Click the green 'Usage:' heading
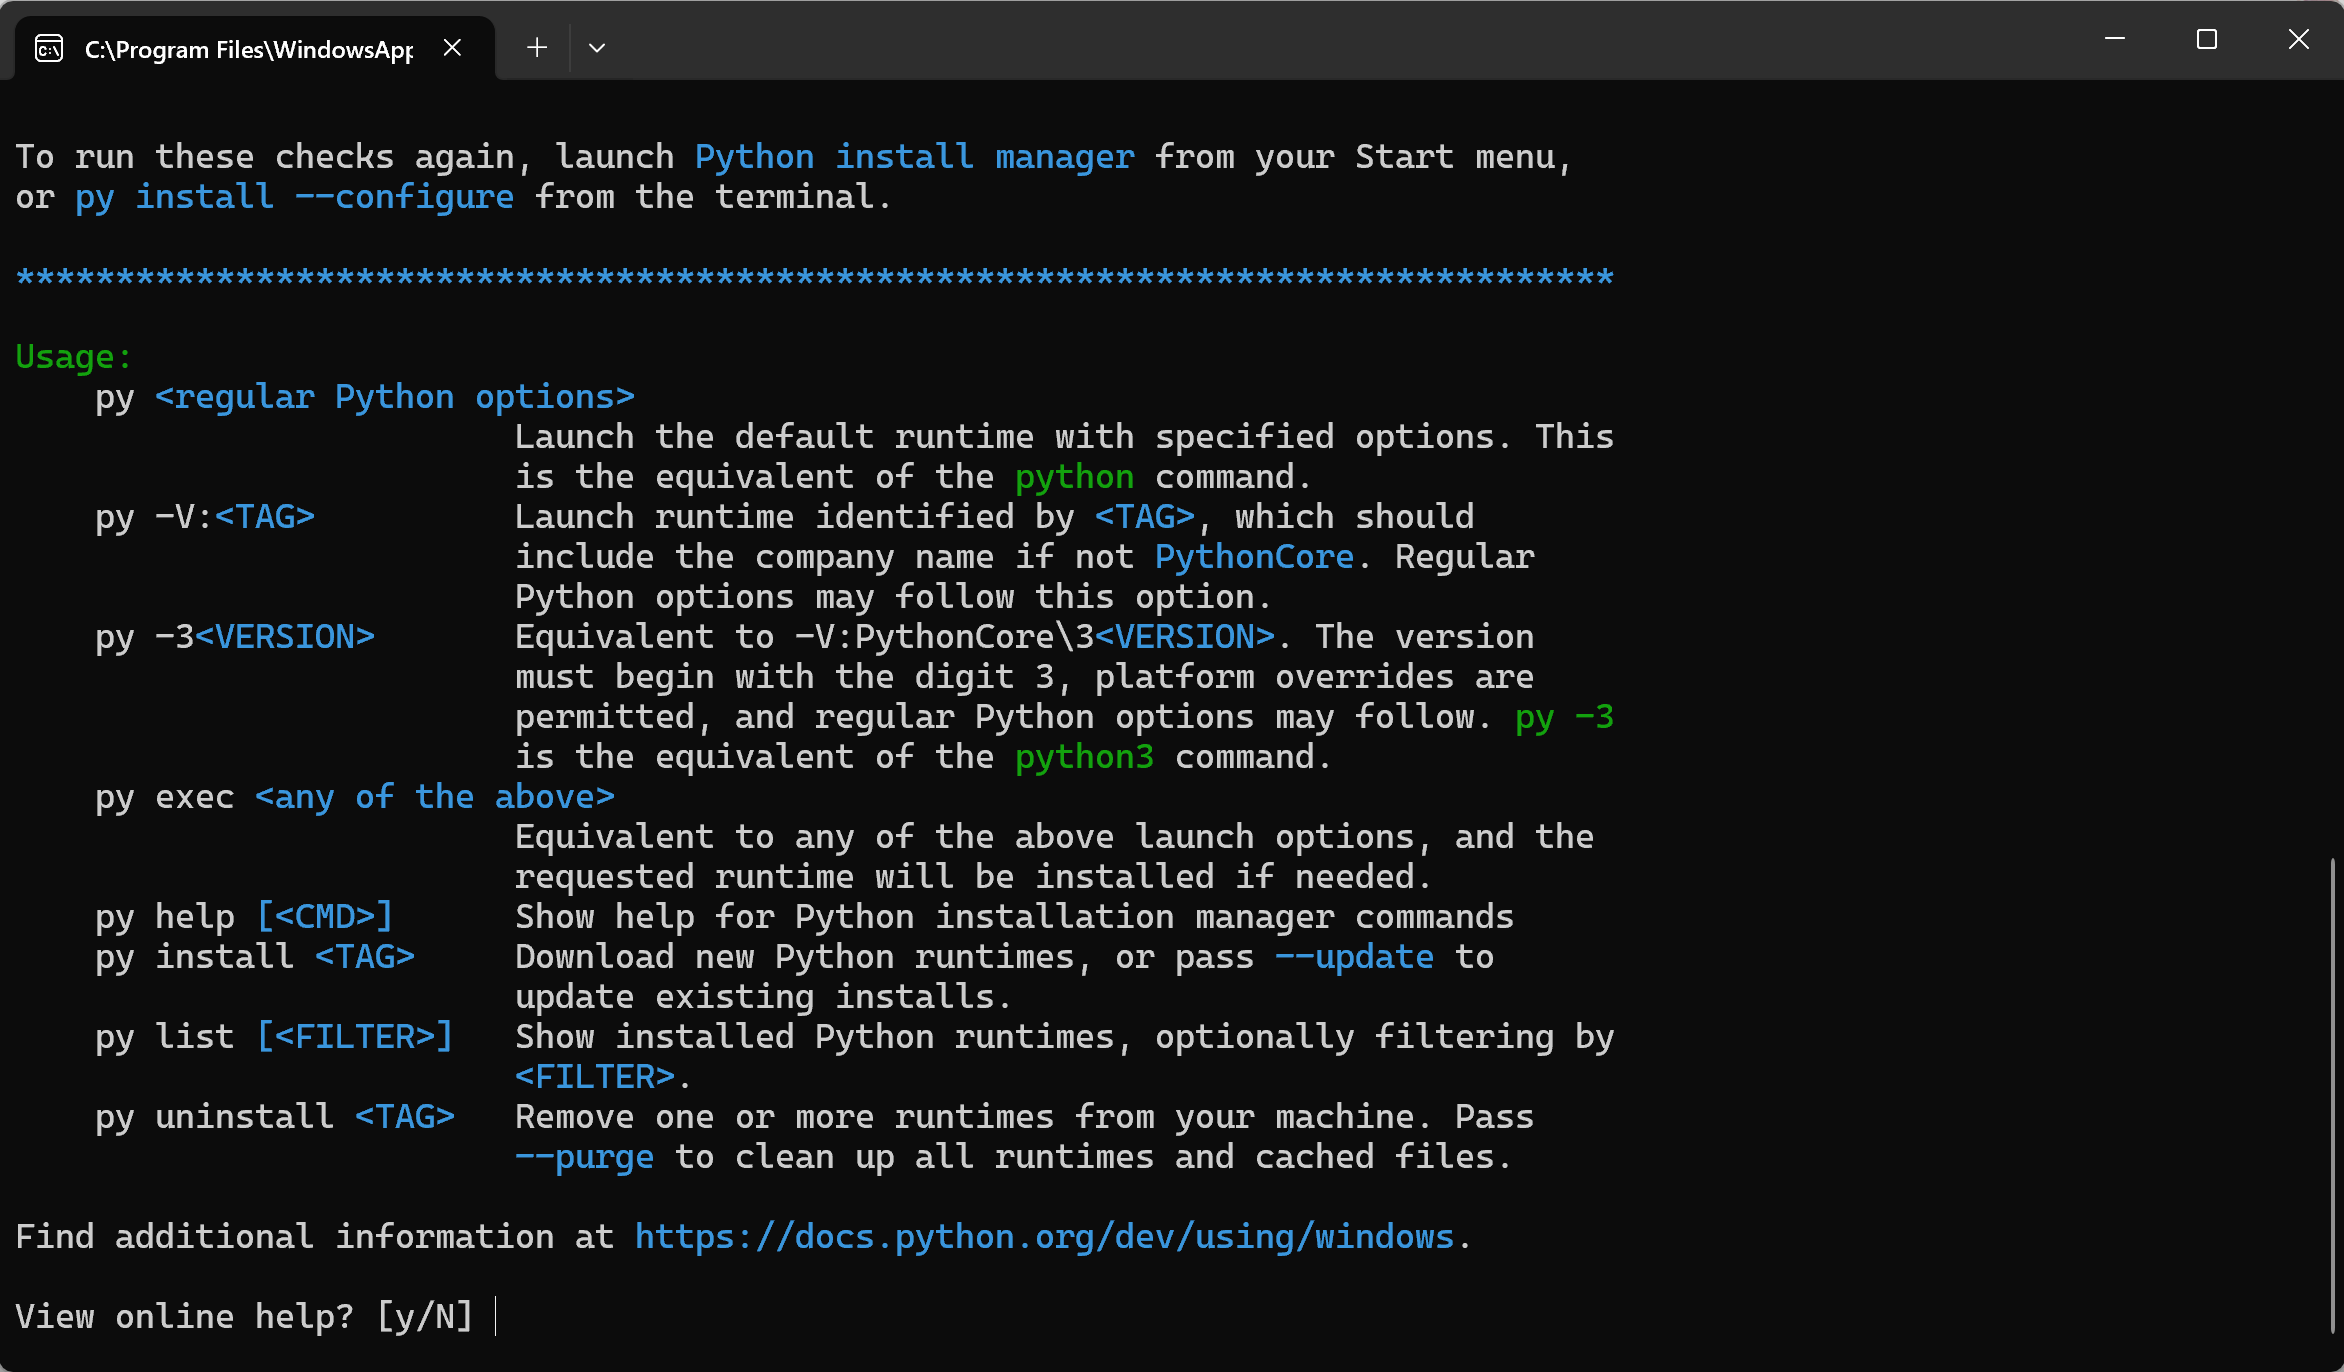The width and height of the screenshot is (2344, 1372). [x=73, y=357]
